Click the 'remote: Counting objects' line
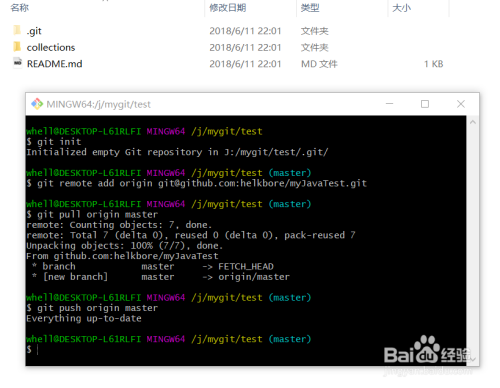Screen dimensions: 500x388 119,225
